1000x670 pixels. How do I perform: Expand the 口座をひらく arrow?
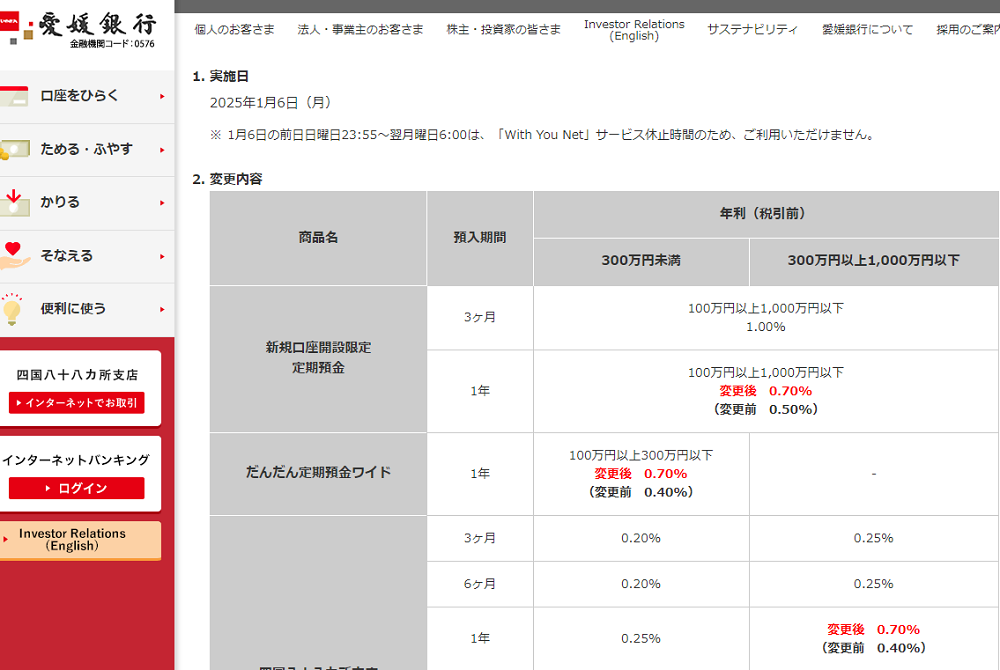[x=162, y=96]
